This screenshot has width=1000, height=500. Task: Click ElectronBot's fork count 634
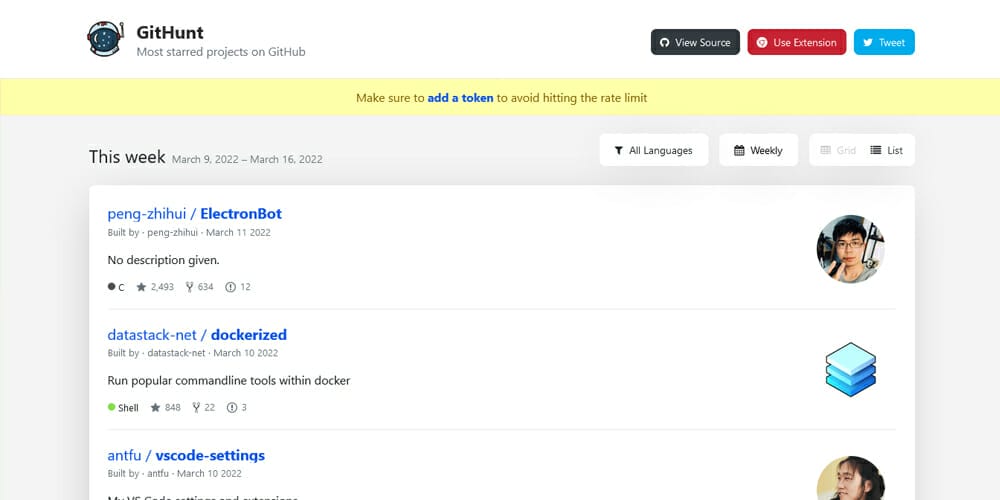pos(199,287)
